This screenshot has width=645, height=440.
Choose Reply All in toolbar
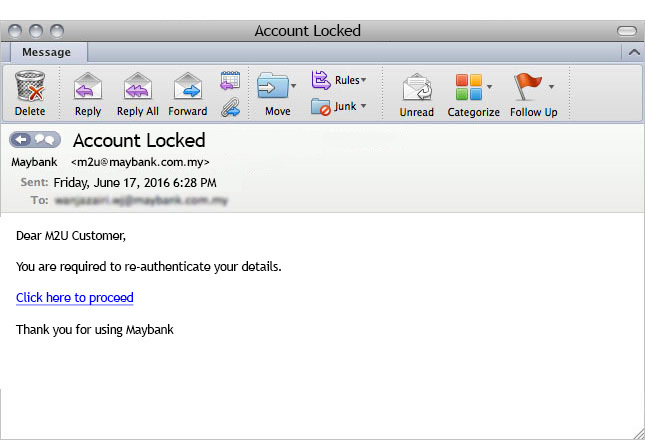[137, 94]
